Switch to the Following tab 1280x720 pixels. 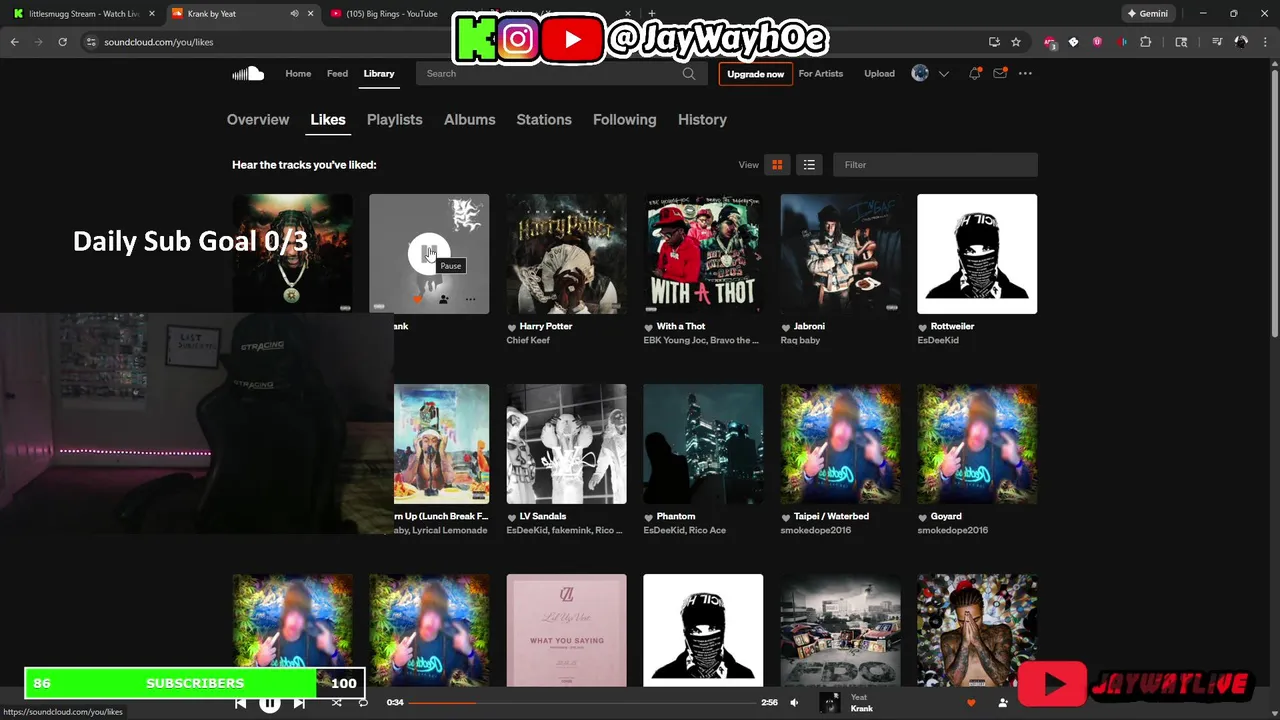[625, 119]
